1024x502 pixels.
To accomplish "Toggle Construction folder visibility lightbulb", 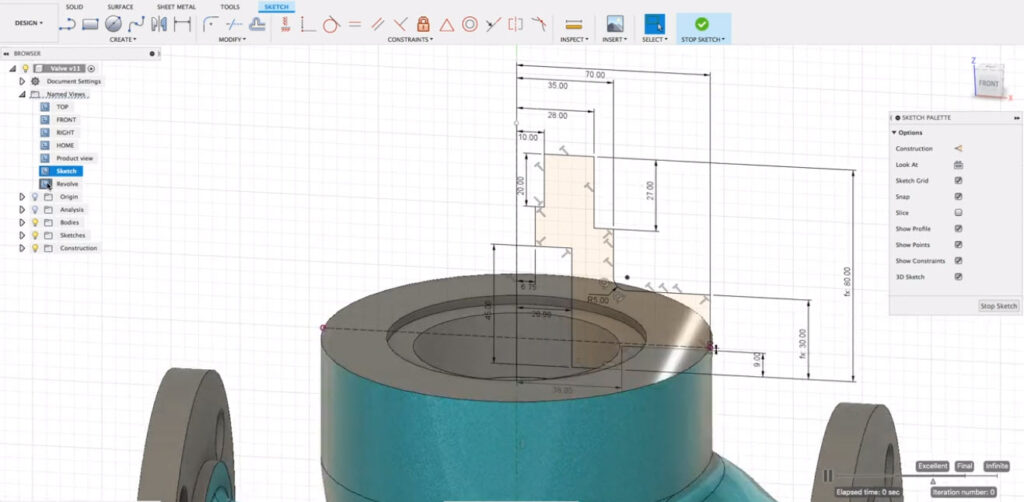I will click(x=35, y=248).
